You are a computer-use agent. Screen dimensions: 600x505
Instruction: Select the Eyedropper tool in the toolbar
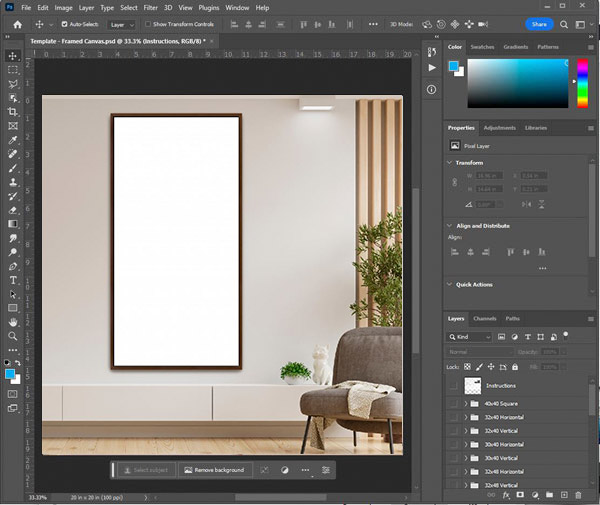pyautogui.click(x=13, y=141)
